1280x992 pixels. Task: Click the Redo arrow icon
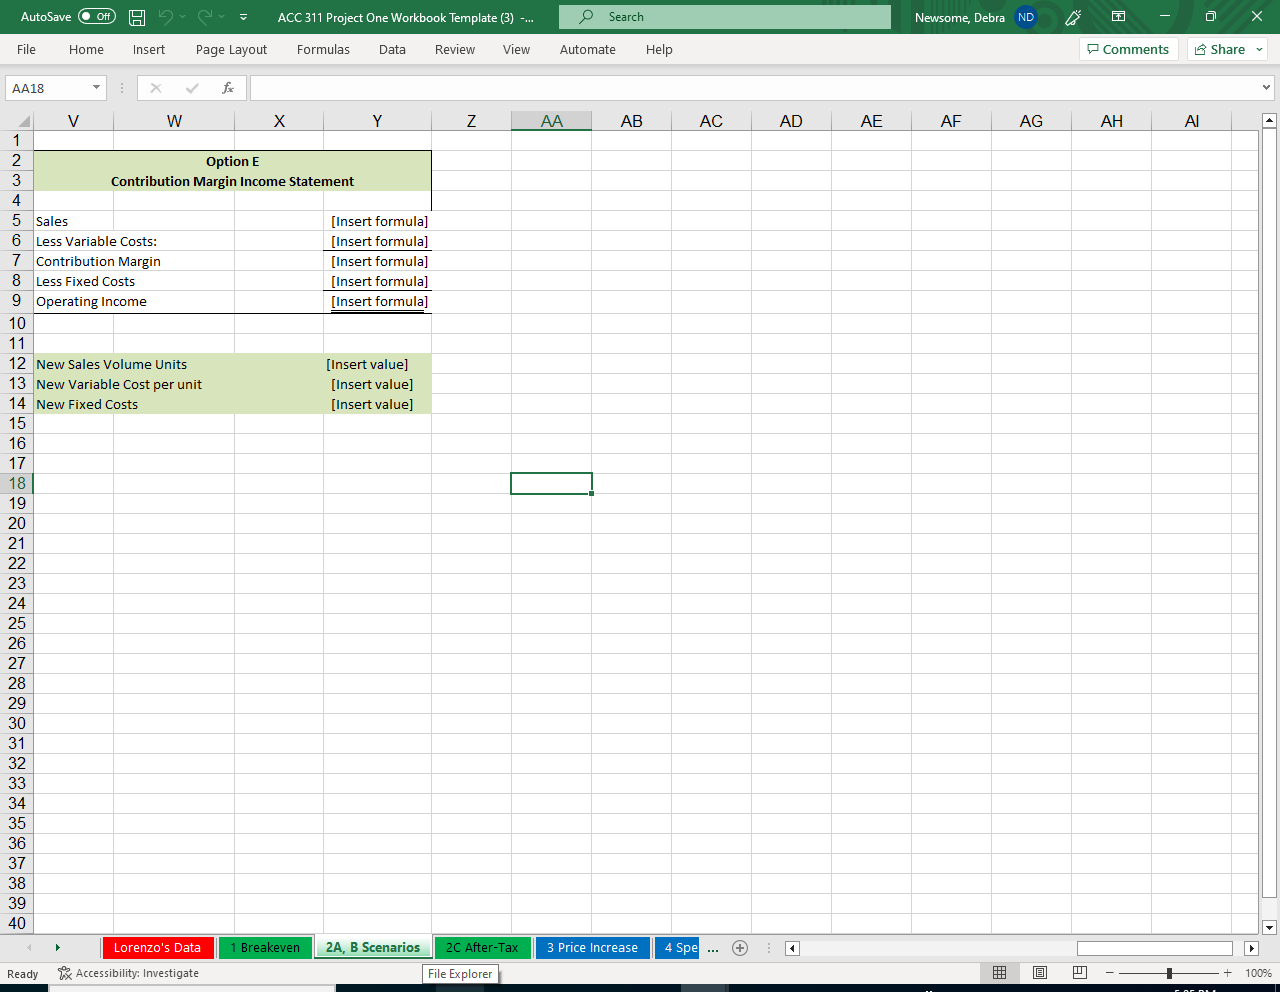(x=205, y=17)
